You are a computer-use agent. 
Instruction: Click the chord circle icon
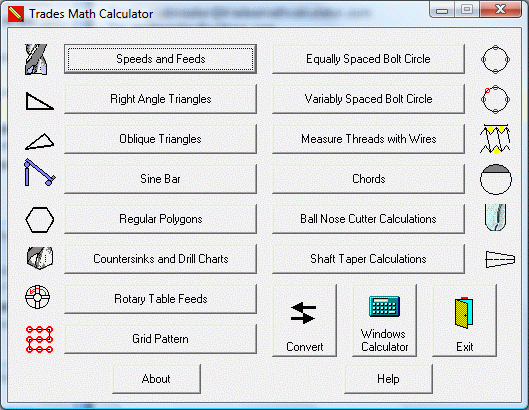(496, 179)
